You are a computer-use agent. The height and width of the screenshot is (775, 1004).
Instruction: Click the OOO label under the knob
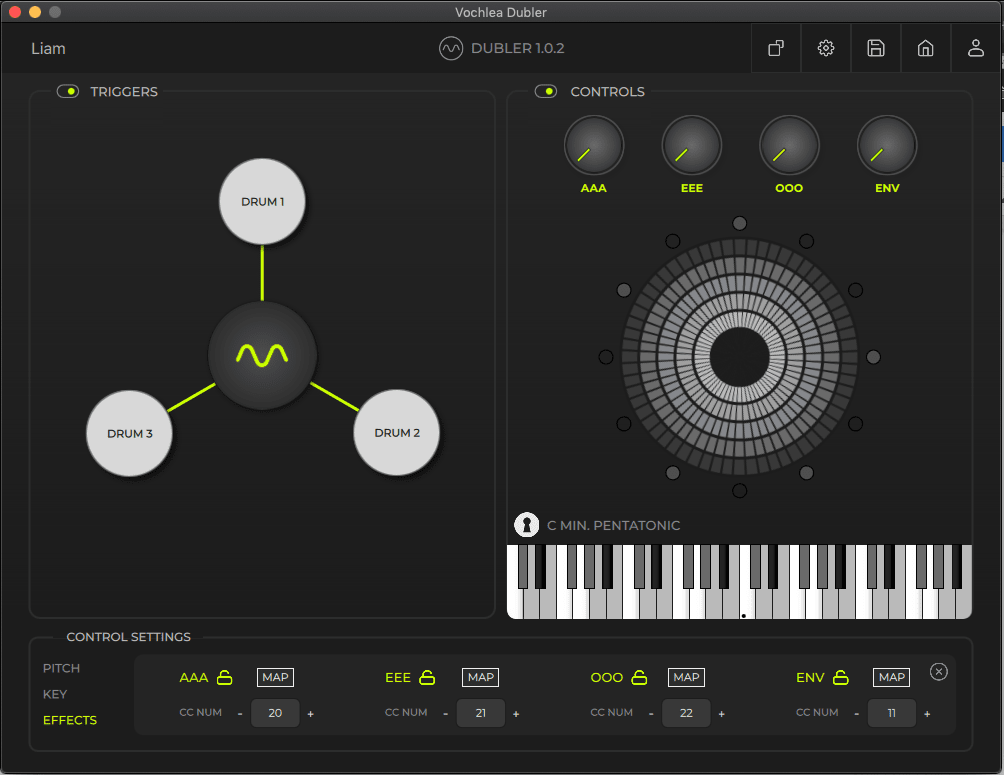tap(789, 188)
